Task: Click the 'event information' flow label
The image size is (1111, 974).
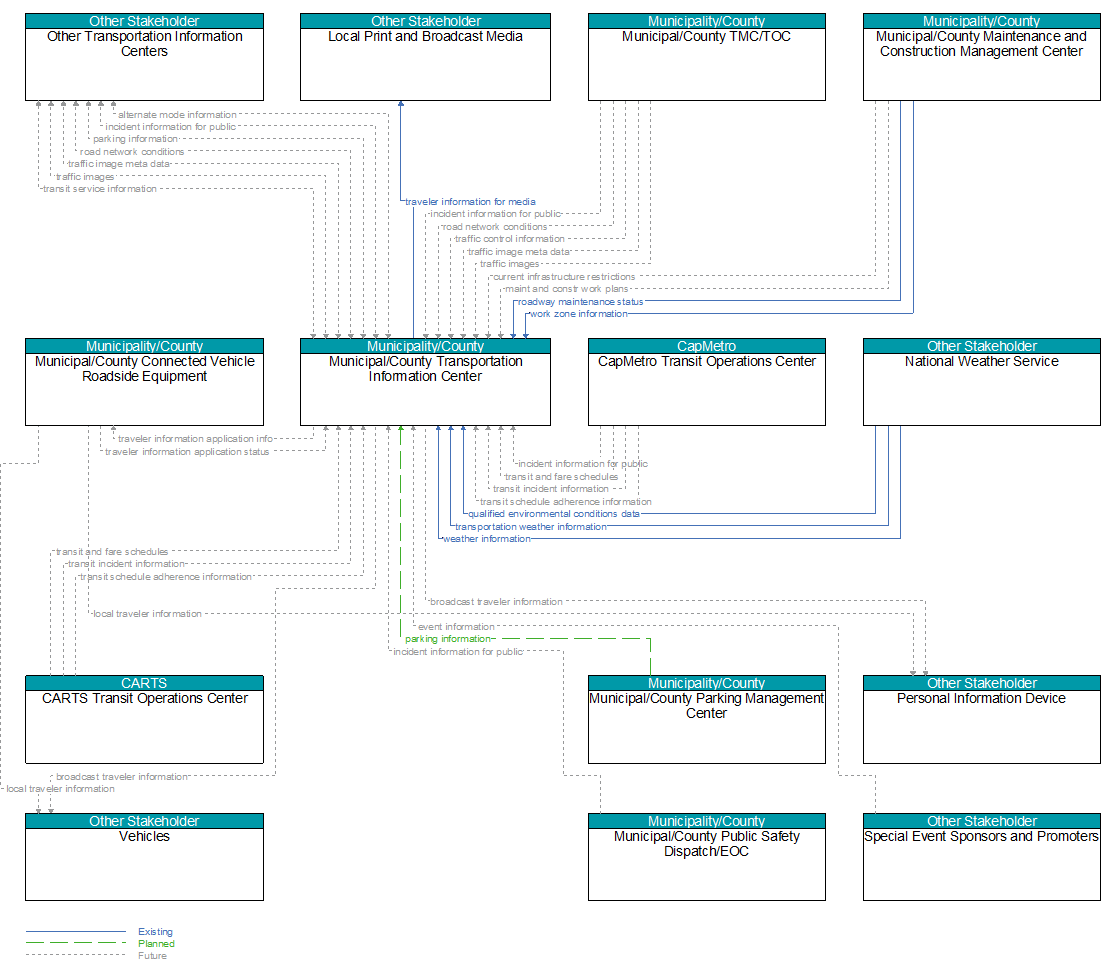Action: click(x=456, y=627)
